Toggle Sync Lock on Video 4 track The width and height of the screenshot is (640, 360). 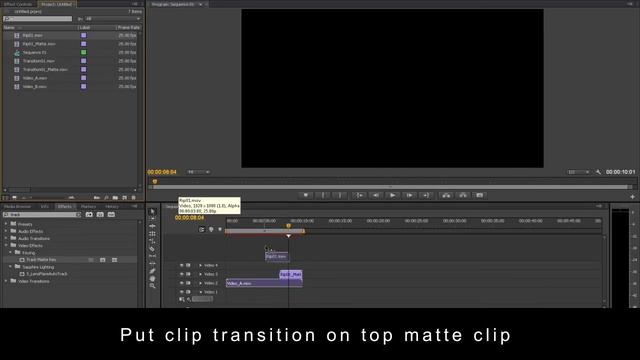(189, 265)
